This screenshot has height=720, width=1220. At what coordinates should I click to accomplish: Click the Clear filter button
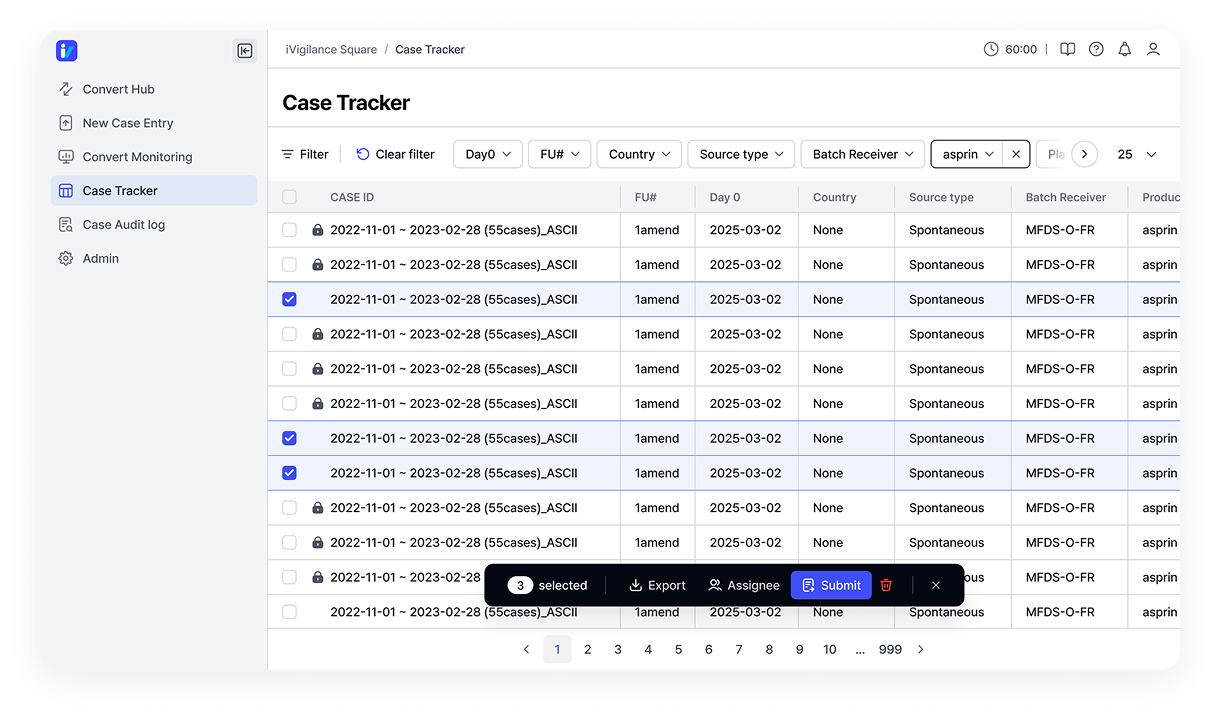(x=395, y=154)
